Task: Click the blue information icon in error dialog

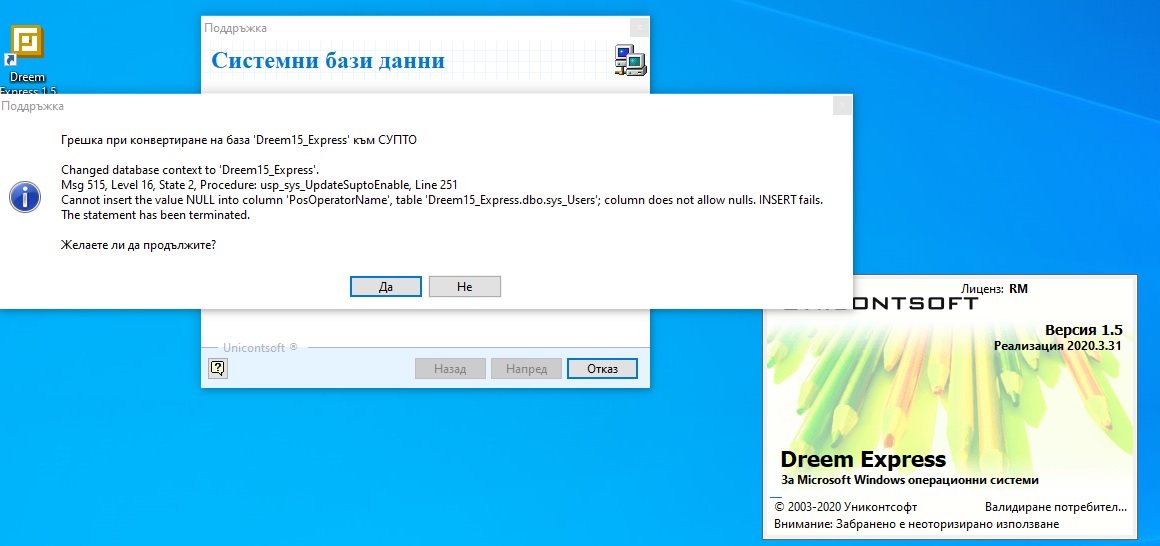Action: click(x=24, y=195)
